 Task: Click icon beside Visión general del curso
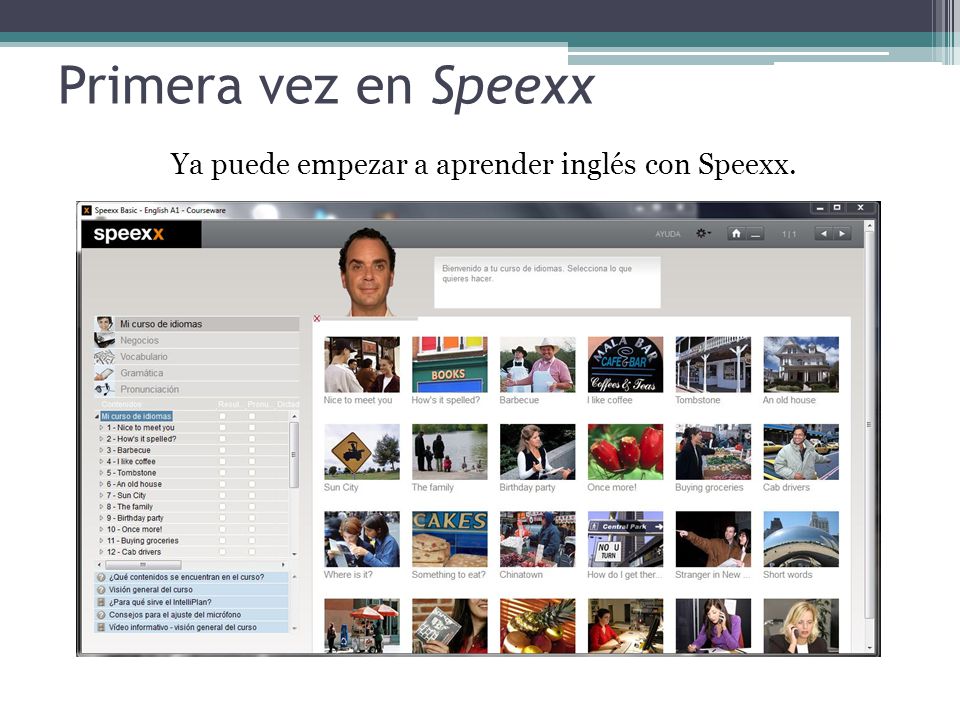click(x=101, y=590)
